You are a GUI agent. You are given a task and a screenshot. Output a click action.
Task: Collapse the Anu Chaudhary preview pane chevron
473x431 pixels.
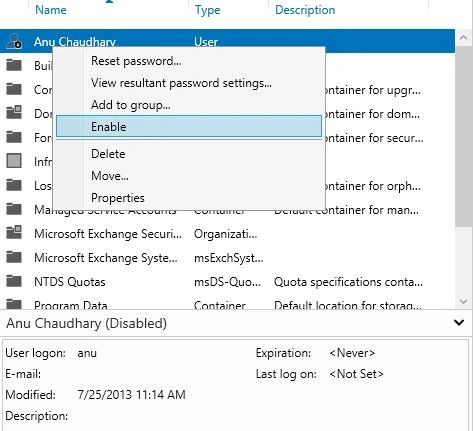coord(459,323)
